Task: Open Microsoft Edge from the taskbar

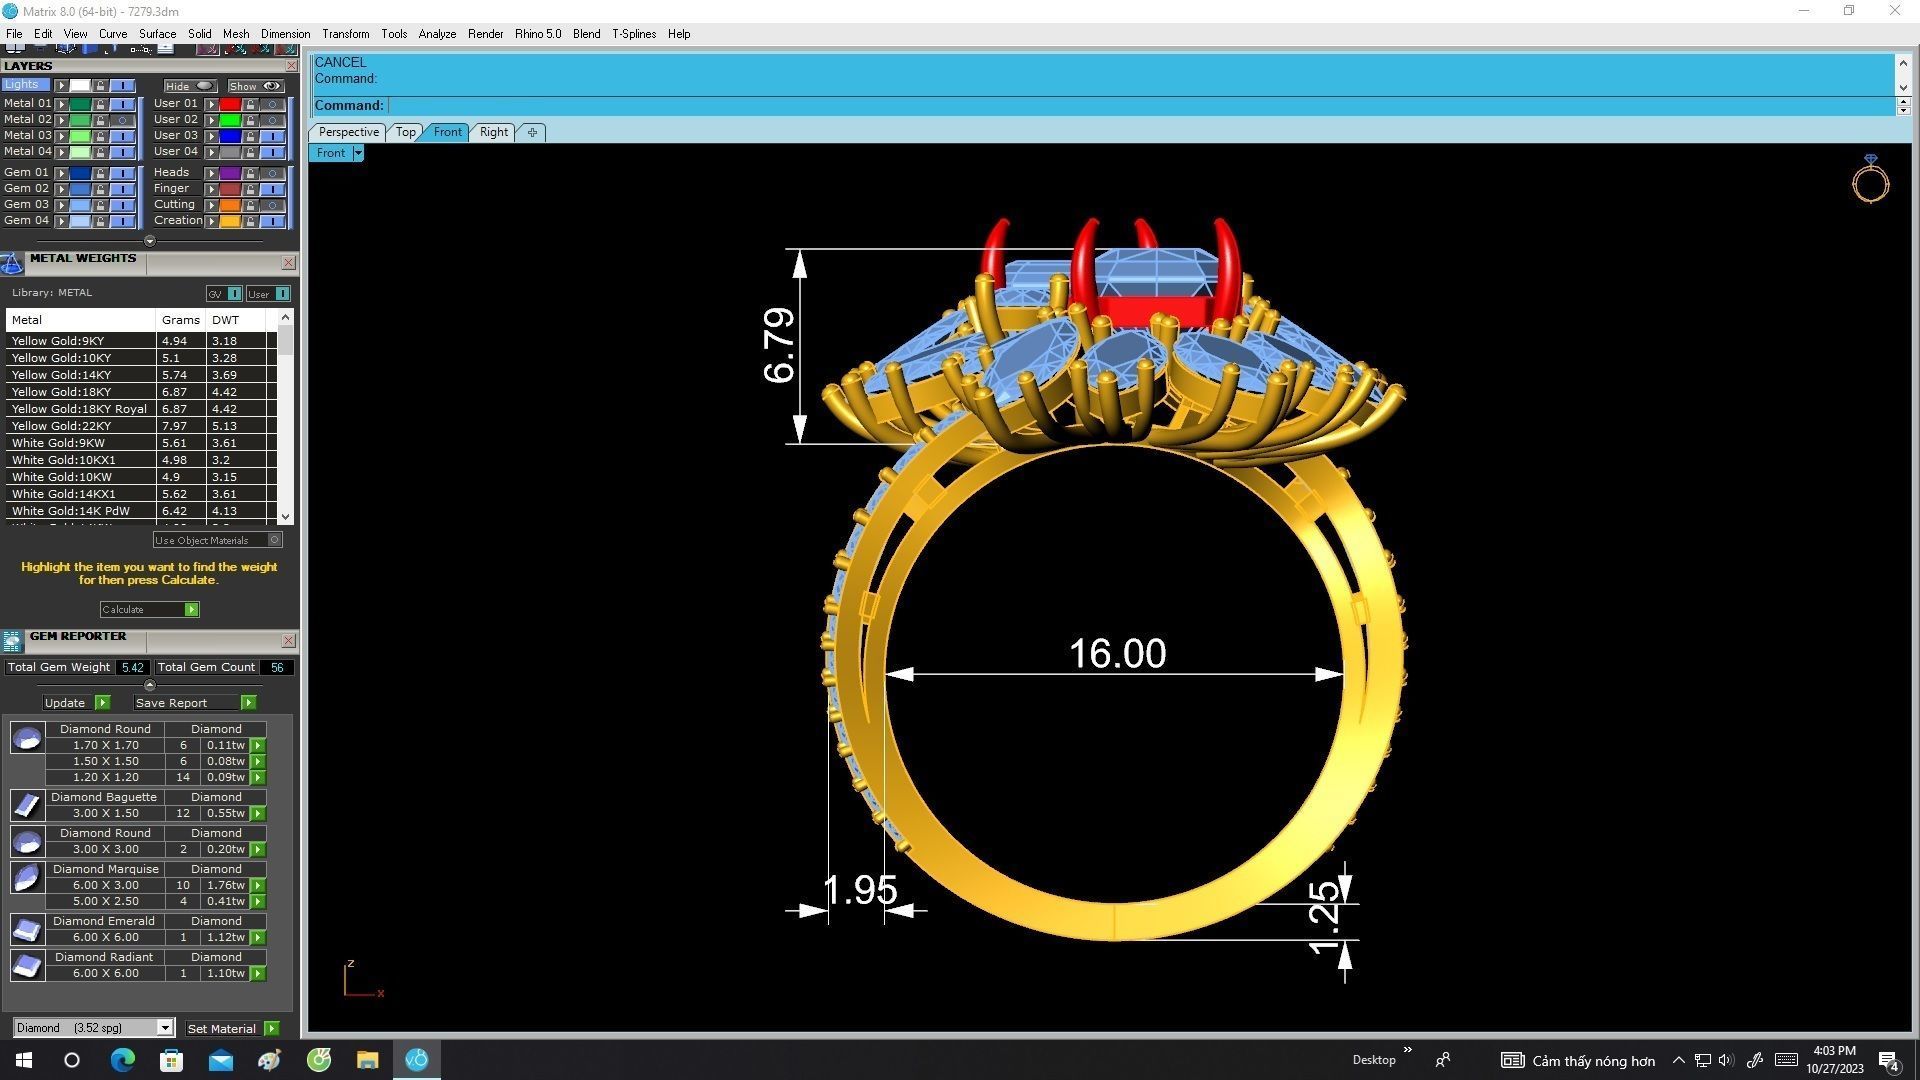Action: tap(122, 1060)
